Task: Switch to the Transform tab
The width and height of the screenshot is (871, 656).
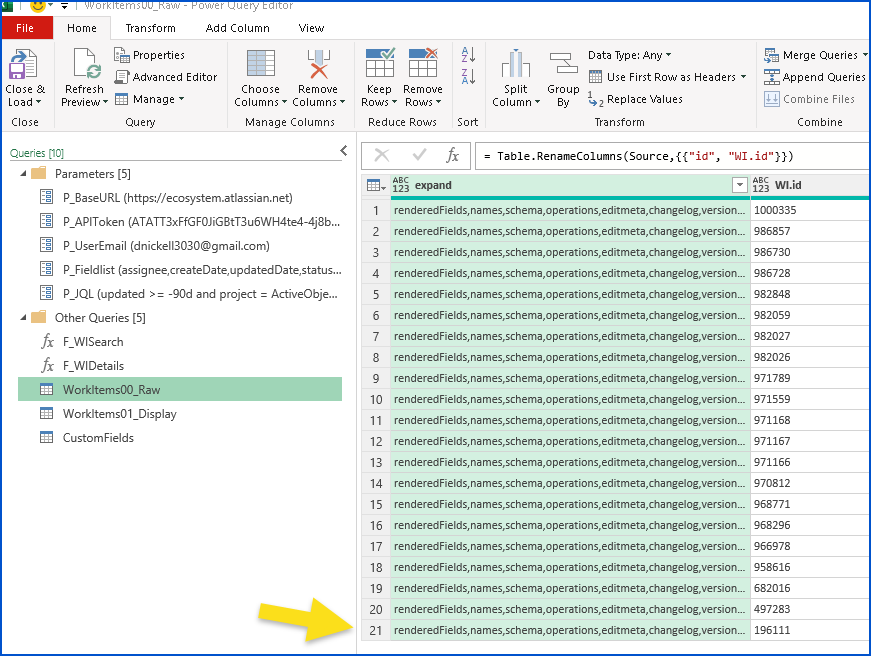Action: (150, 28)
